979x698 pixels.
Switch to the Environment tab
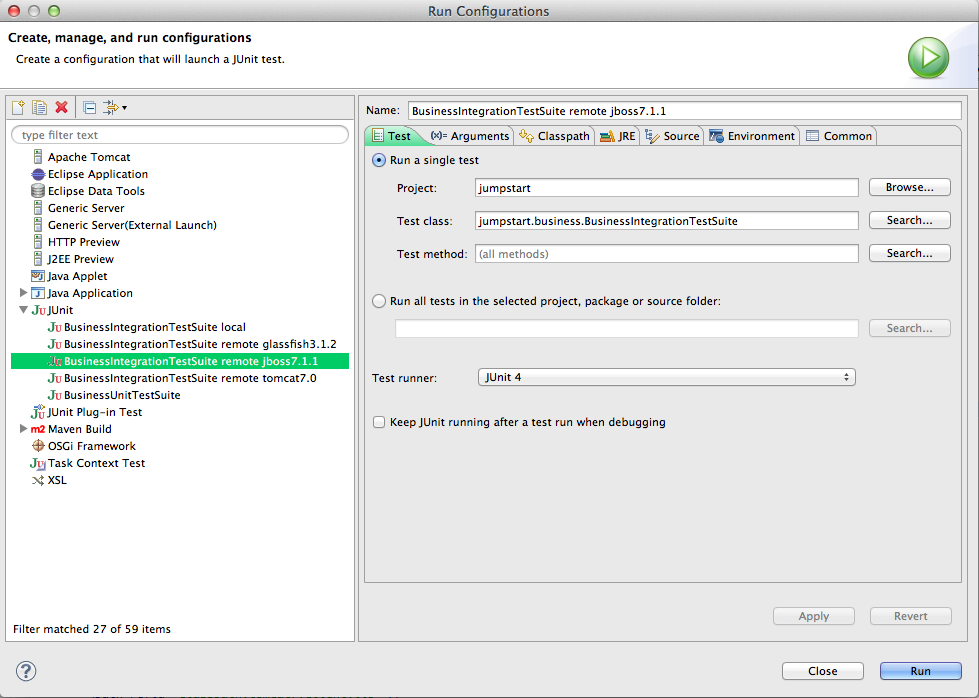[x=752, y=136]
